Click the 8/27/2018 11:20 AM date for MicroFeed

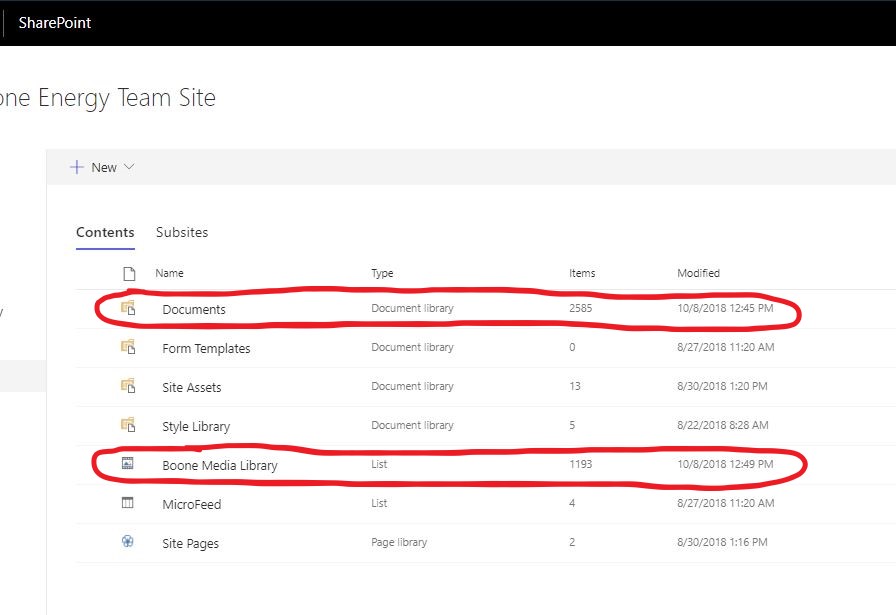pos(726,503)
